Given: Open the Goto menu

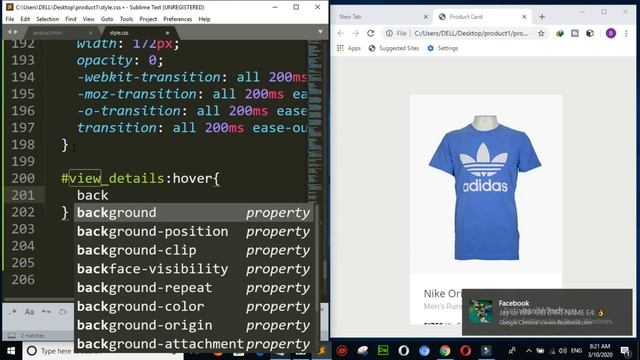Looking at the screenshot, I should coord(107,19).
